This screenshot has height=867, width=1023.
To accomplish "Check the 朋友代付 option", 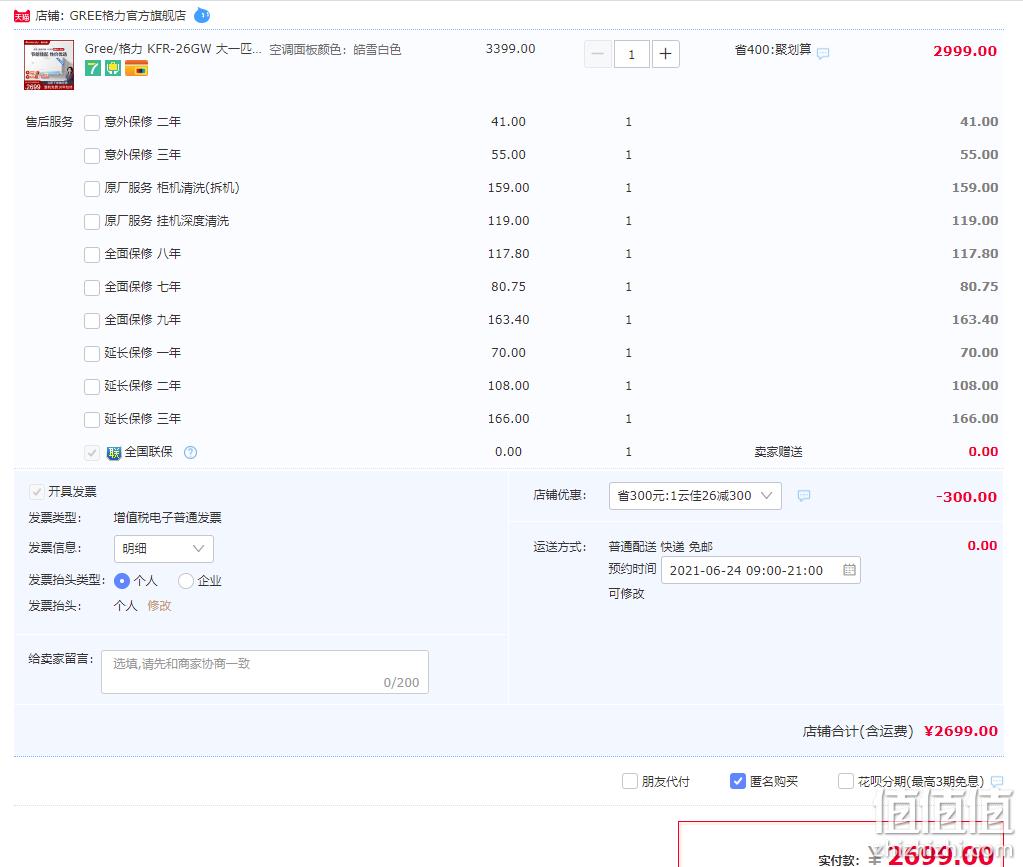I will pos(630,781).
